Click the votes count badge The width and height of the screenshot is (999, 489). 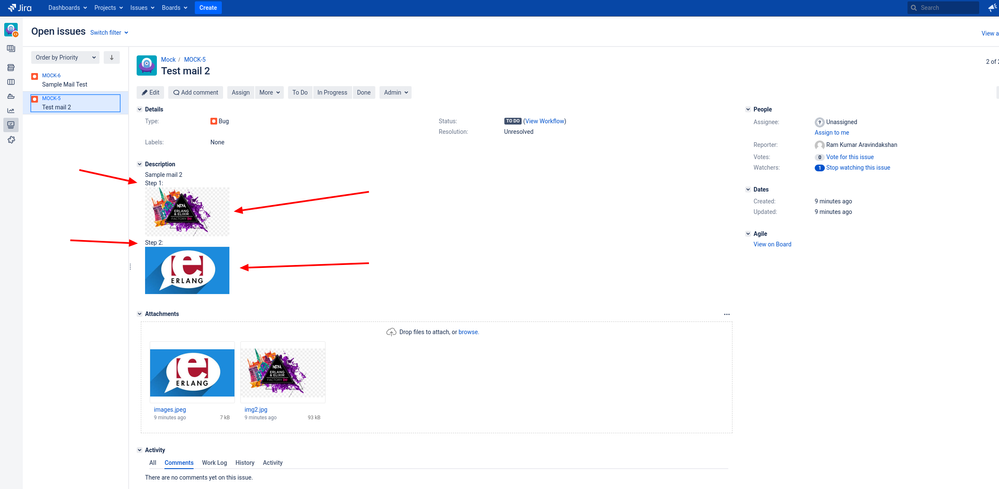pyautogui.click(x=819, y=157)
